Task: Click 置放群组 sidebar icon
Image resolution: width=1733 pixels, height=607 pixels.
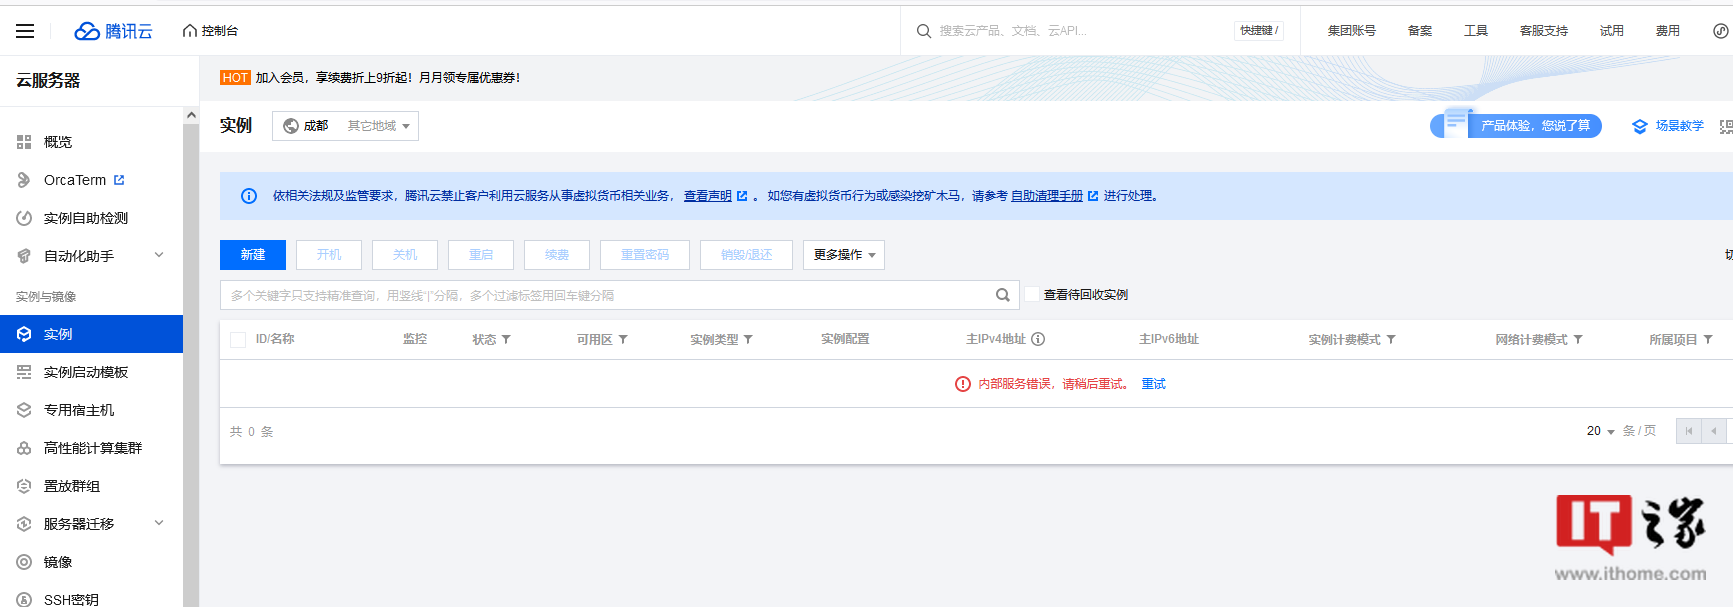Action: click(x=24, y=486)
